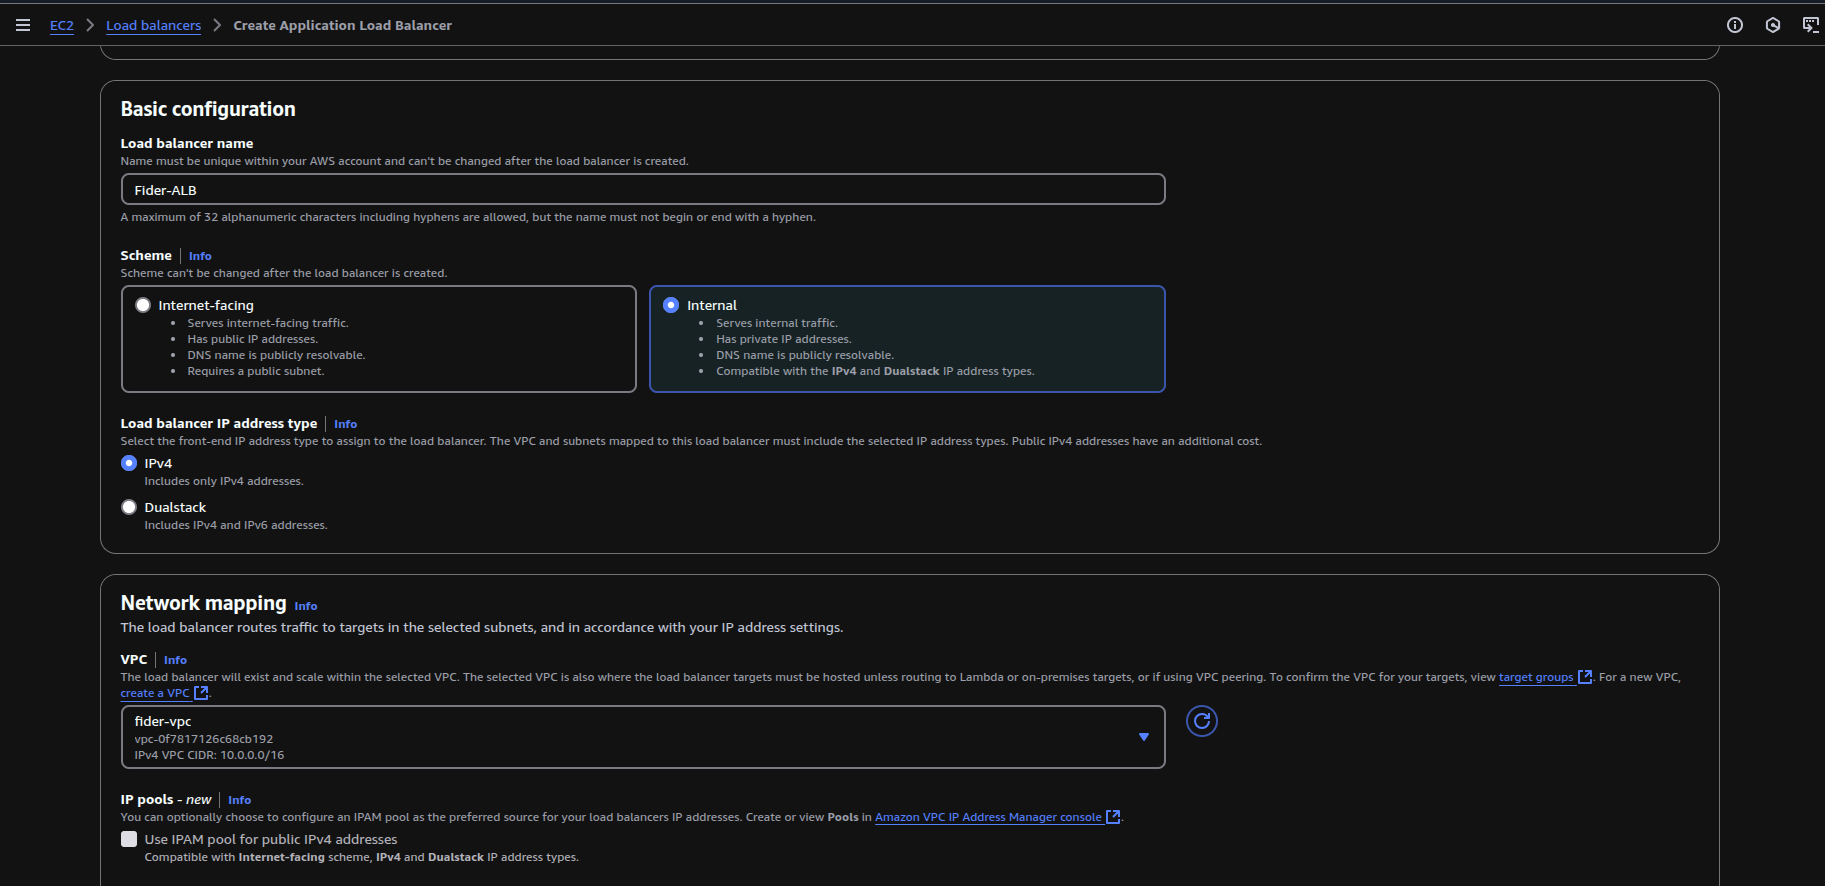Click the text 'Serves internet-facing traffic.'
The height and width of the screenshot is (886, 1825).
point(268,323)
